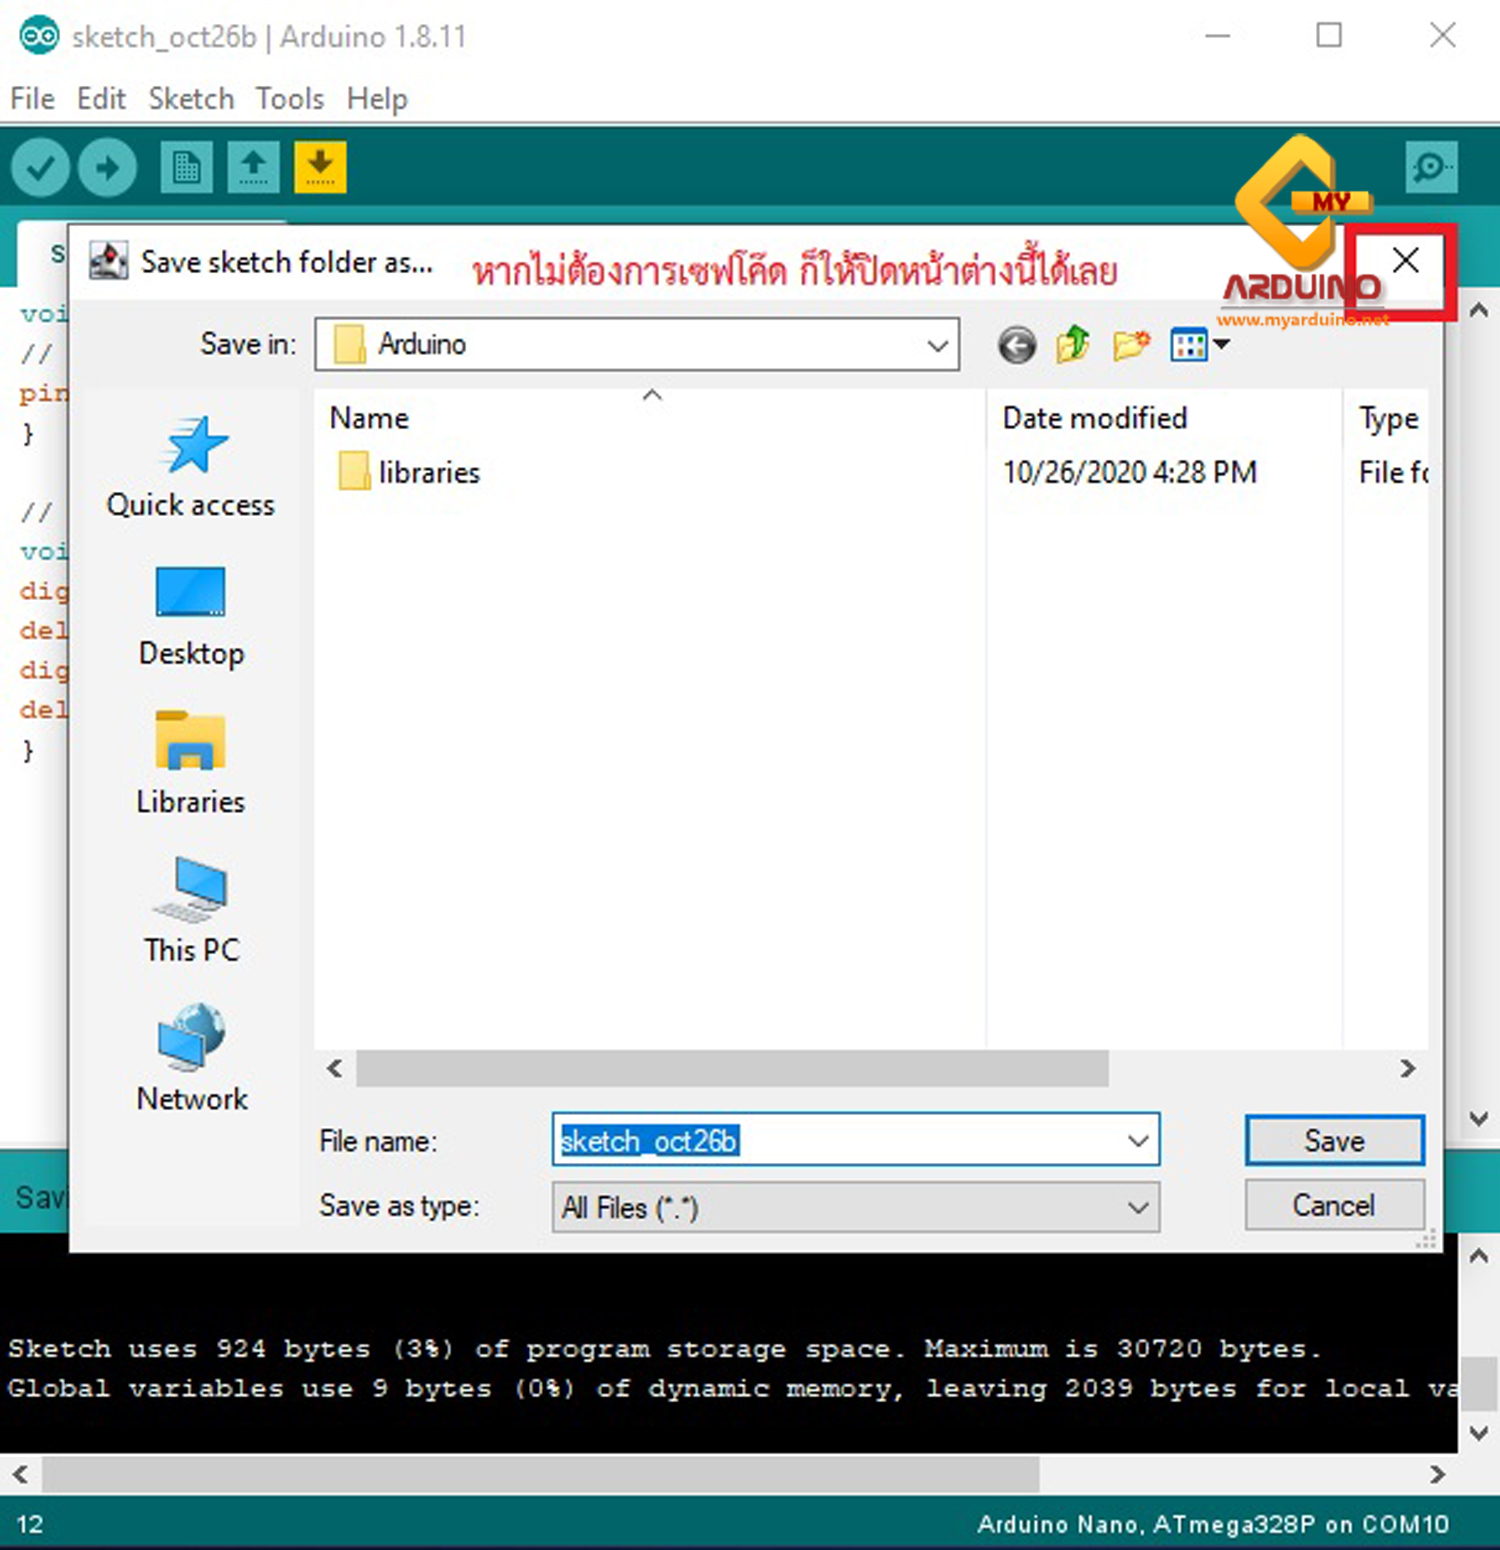Go up one folder level
Image resolution: width=1500 pixels, height=1550 pixels.
[1071, 344]
